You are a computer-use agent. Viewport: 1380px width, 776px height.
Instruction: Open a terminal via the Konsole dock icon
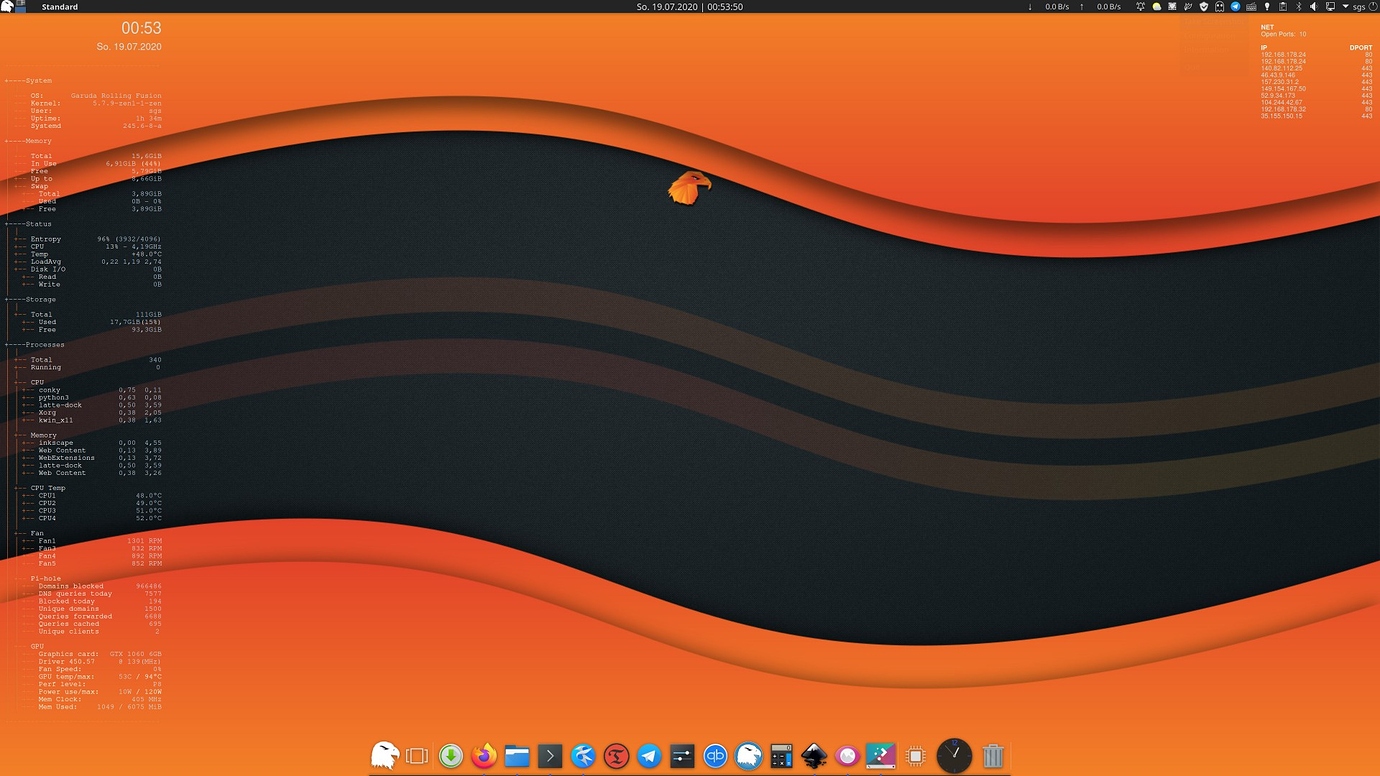coord(549,755)
